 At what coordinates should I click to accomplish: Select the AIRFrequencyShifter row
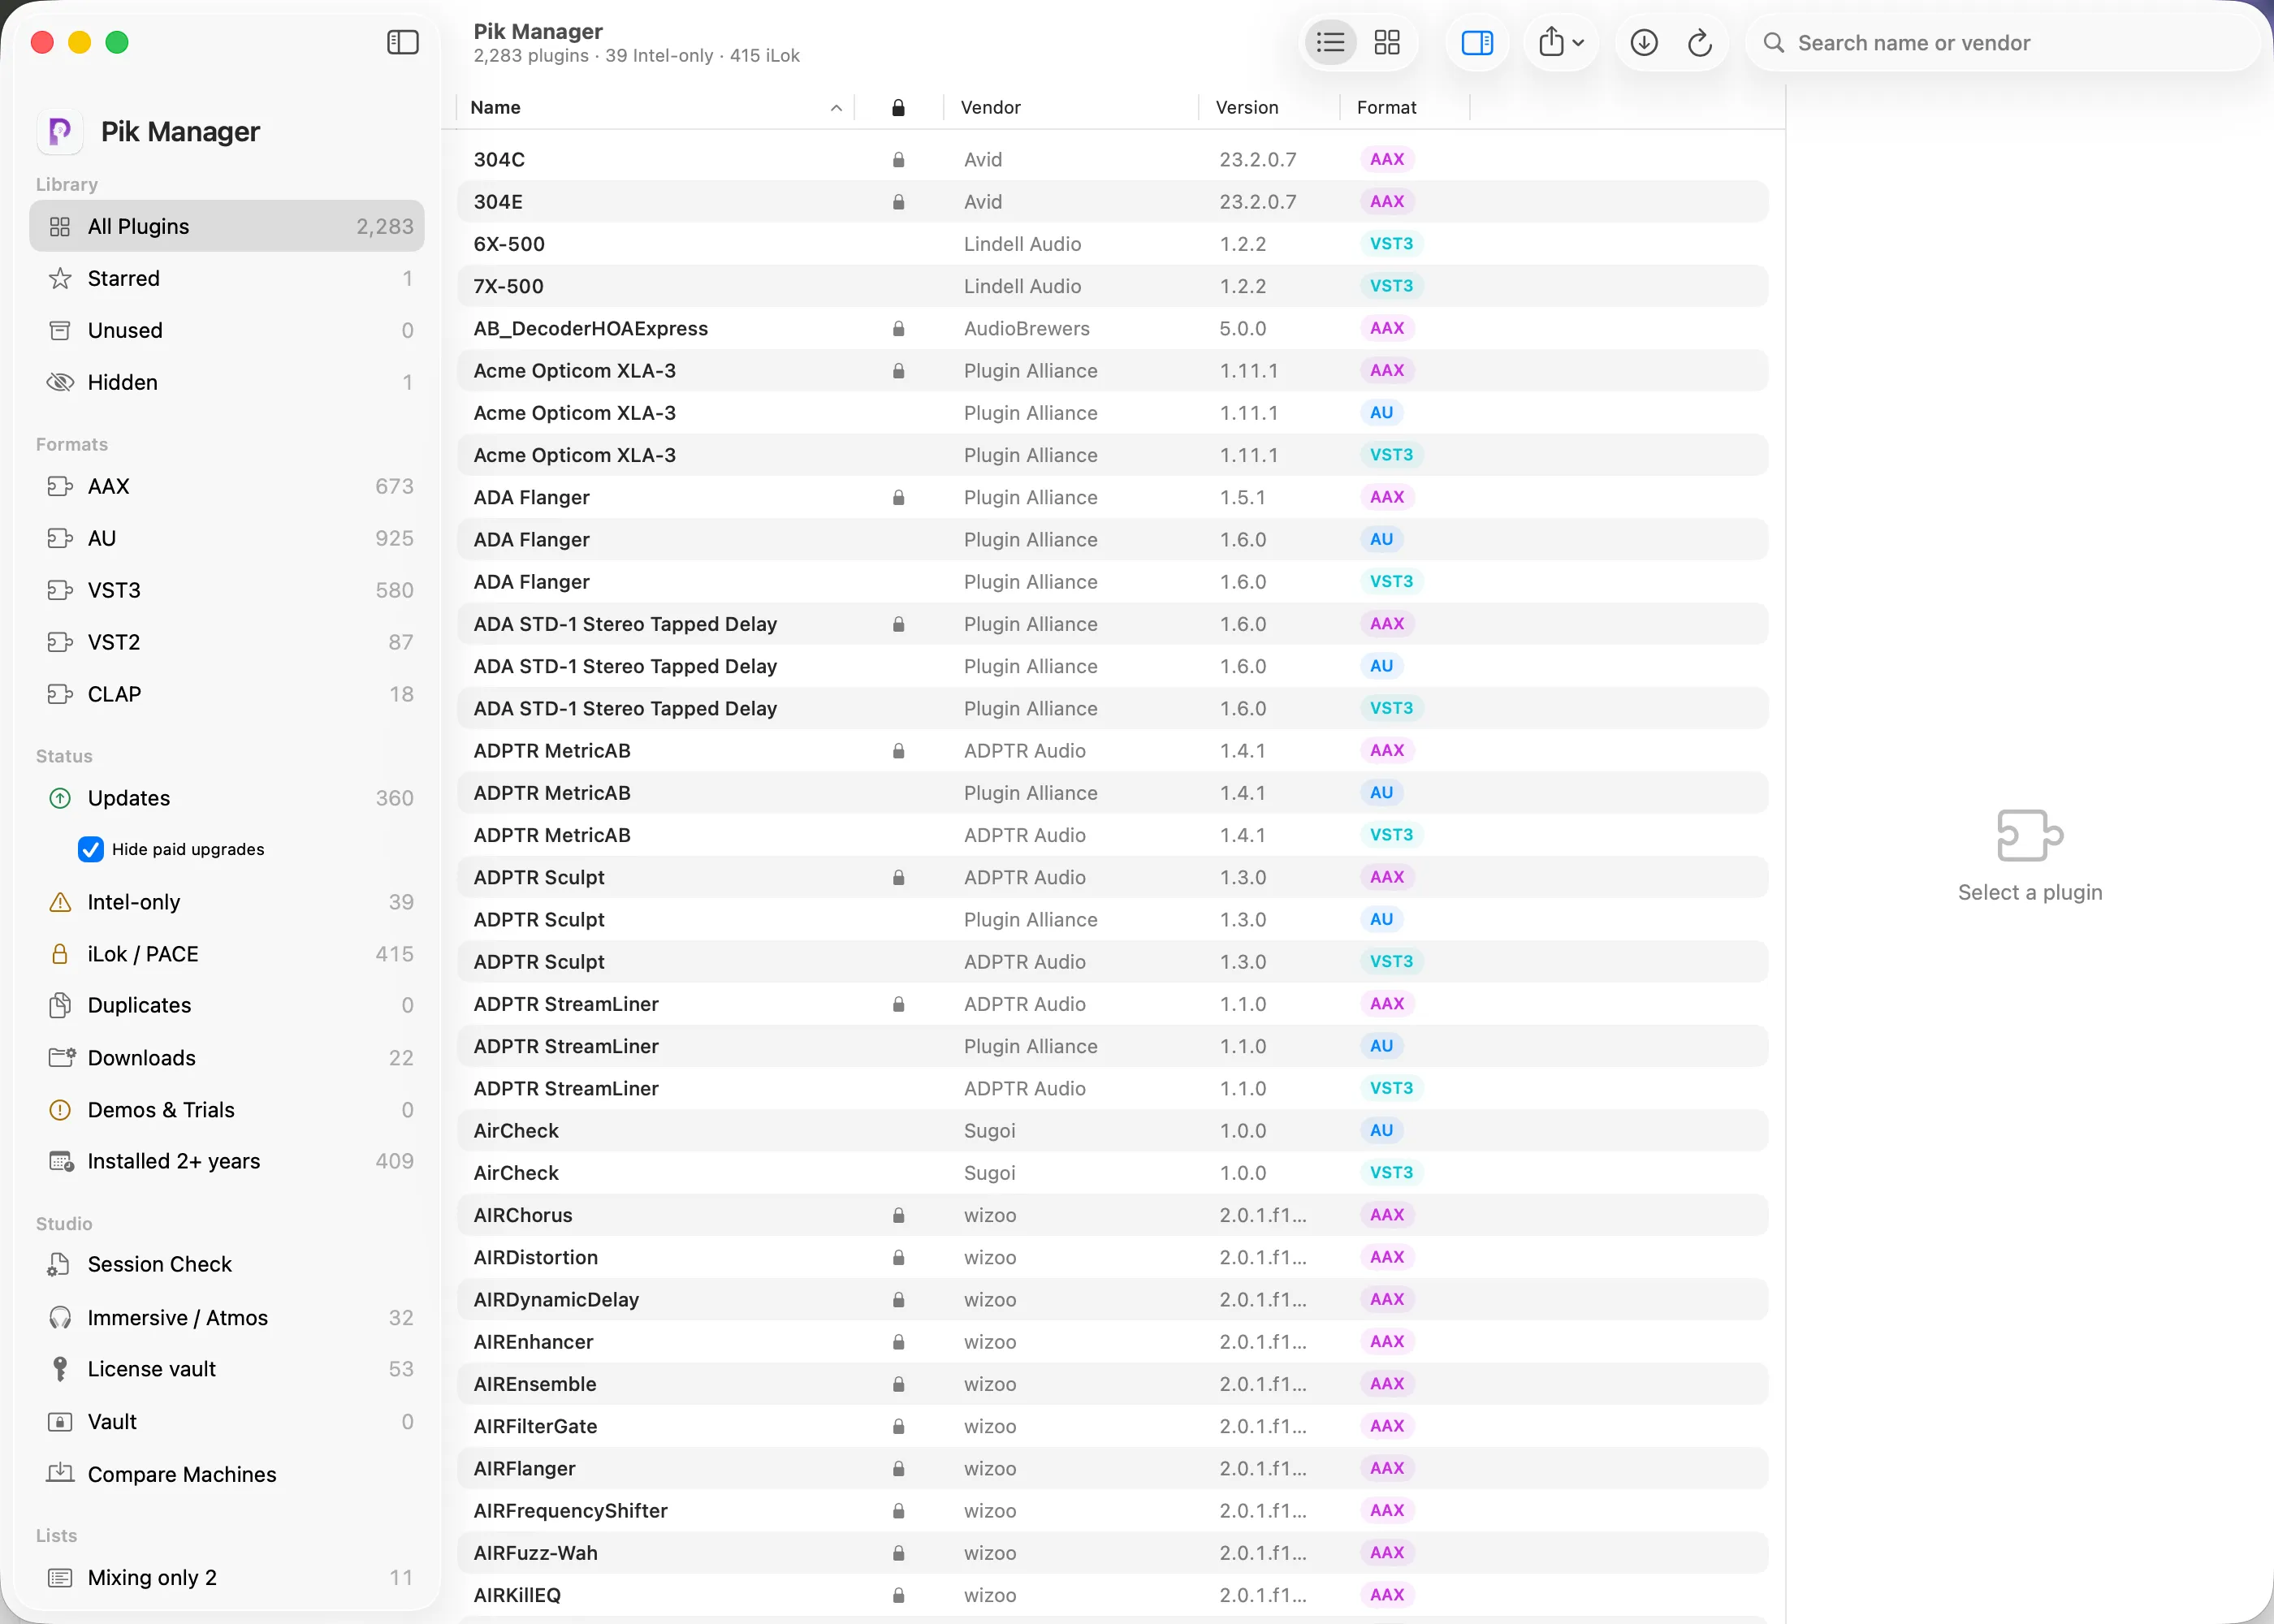click(x=1112, y=1511)
